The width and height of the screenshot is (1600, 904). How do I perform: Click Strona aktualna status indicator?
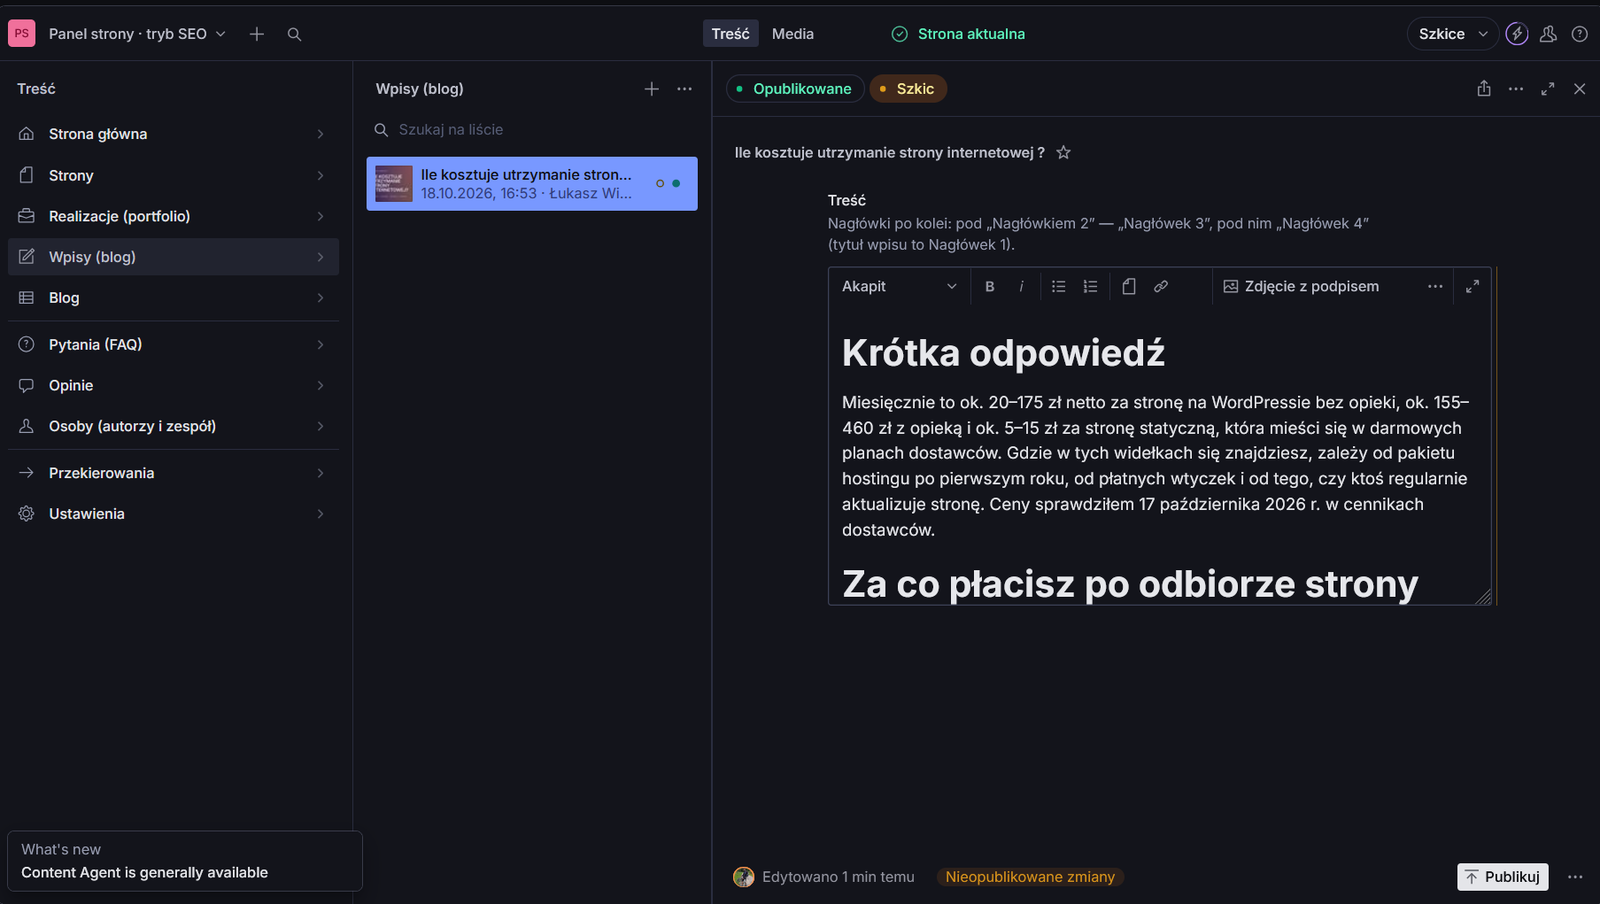958,34
